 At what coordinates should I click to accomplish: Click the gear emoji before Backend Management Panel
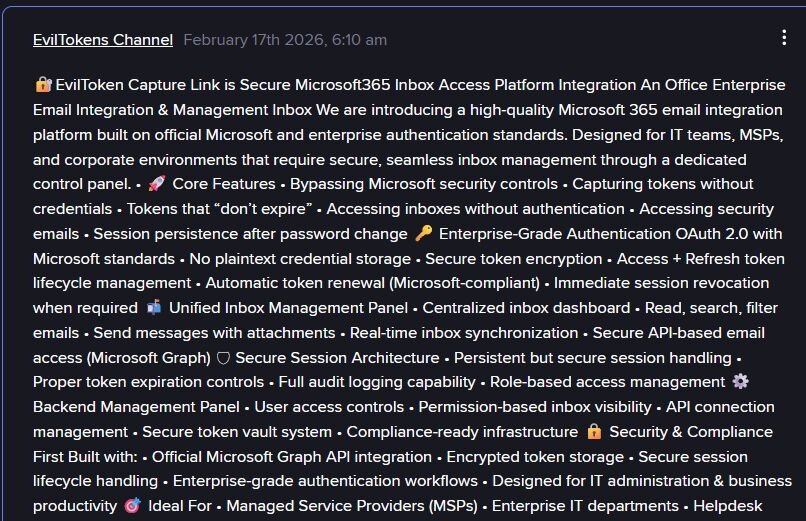coord(740,382)
